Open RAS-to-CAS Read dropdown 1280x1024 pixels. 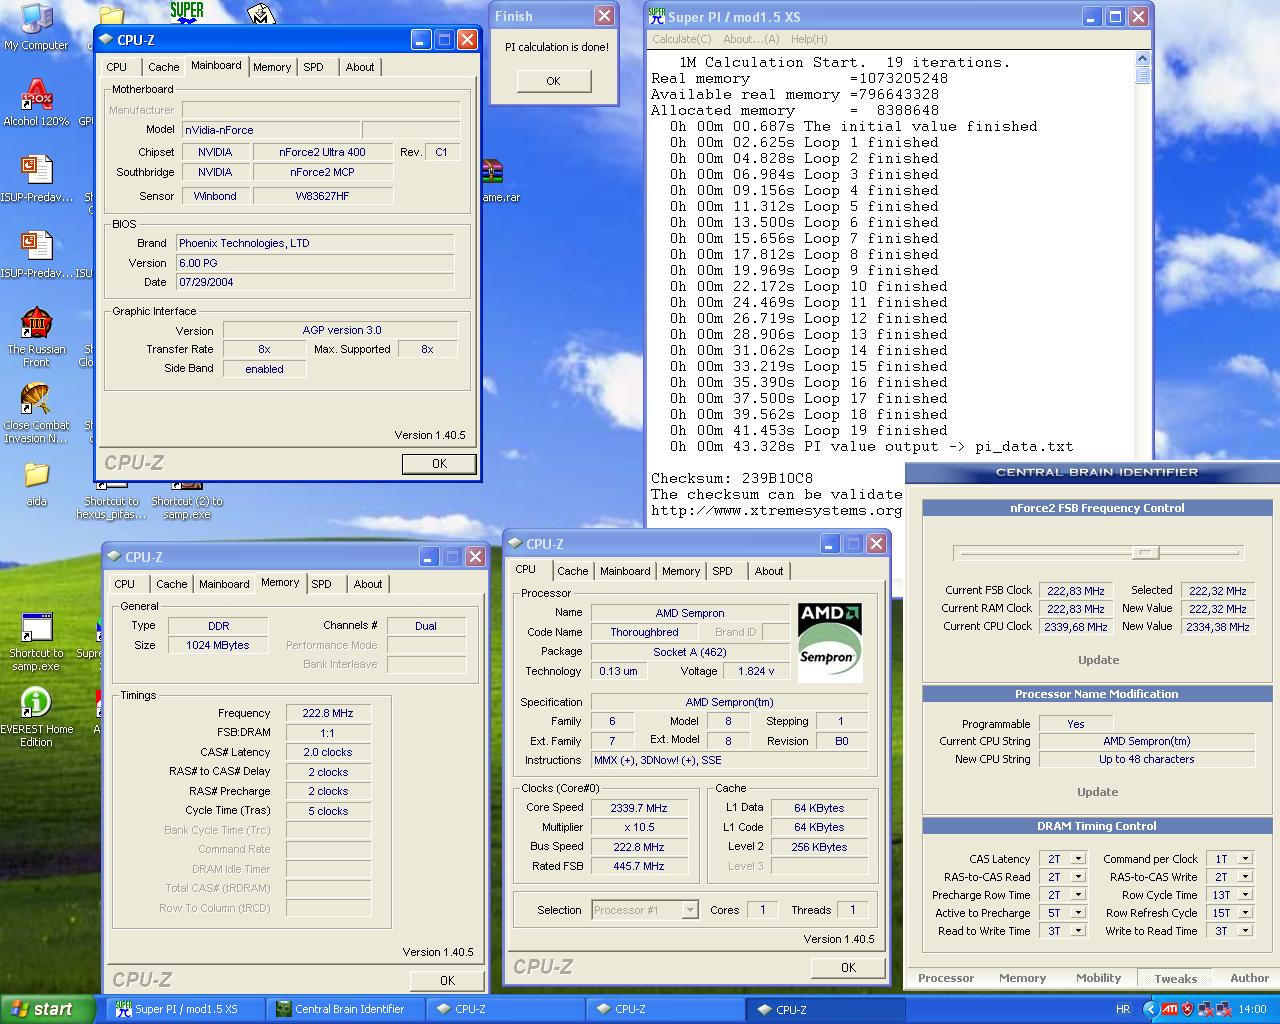1078,877
